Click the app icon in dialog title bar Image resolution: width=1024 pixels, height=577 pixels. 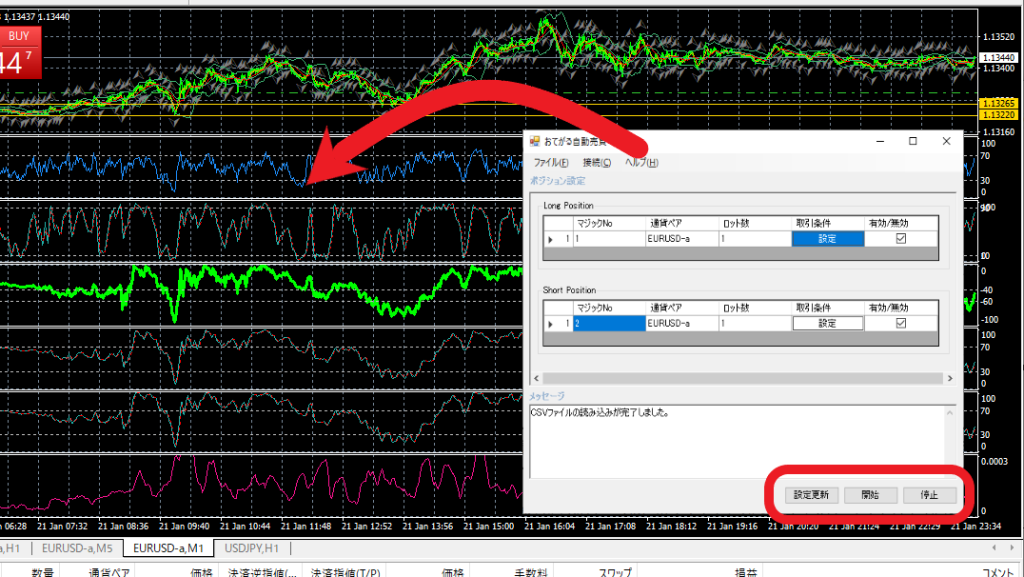pyautogui.click(x=535, y=142)
